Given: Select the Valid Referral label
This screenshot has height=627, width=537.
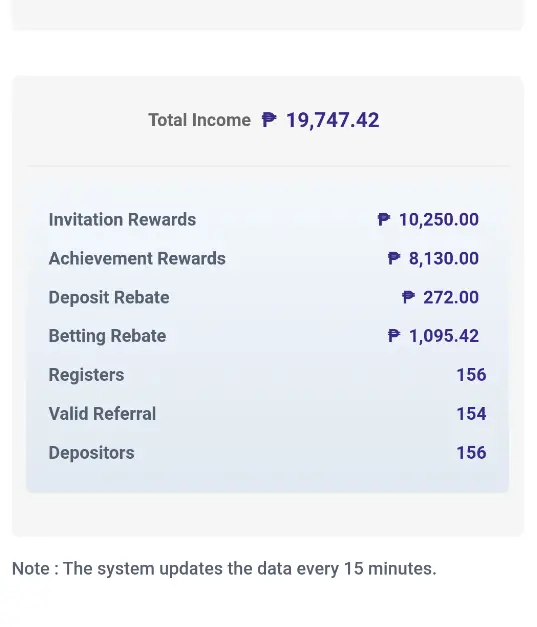Looking at the screenshot, I should (x=102, y=413).
